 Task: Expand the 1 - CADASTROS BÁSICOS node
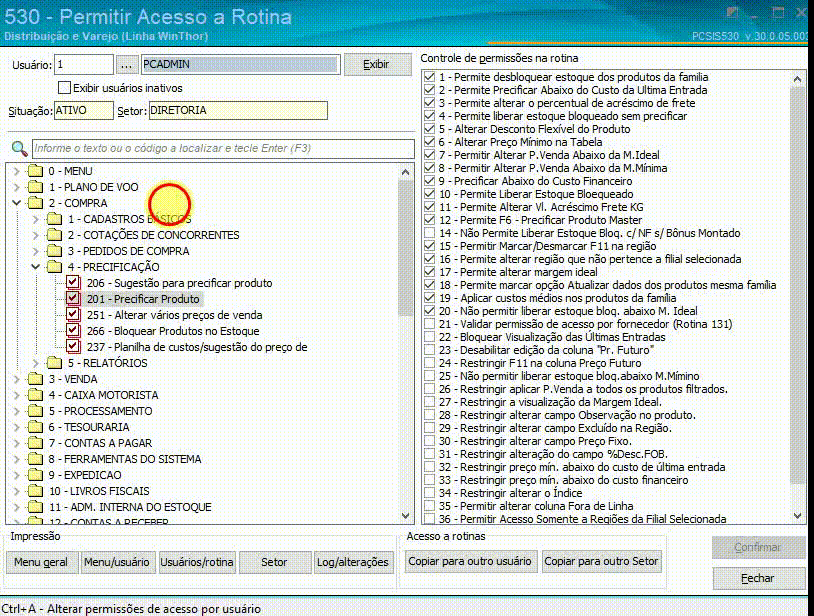point(35,220)
